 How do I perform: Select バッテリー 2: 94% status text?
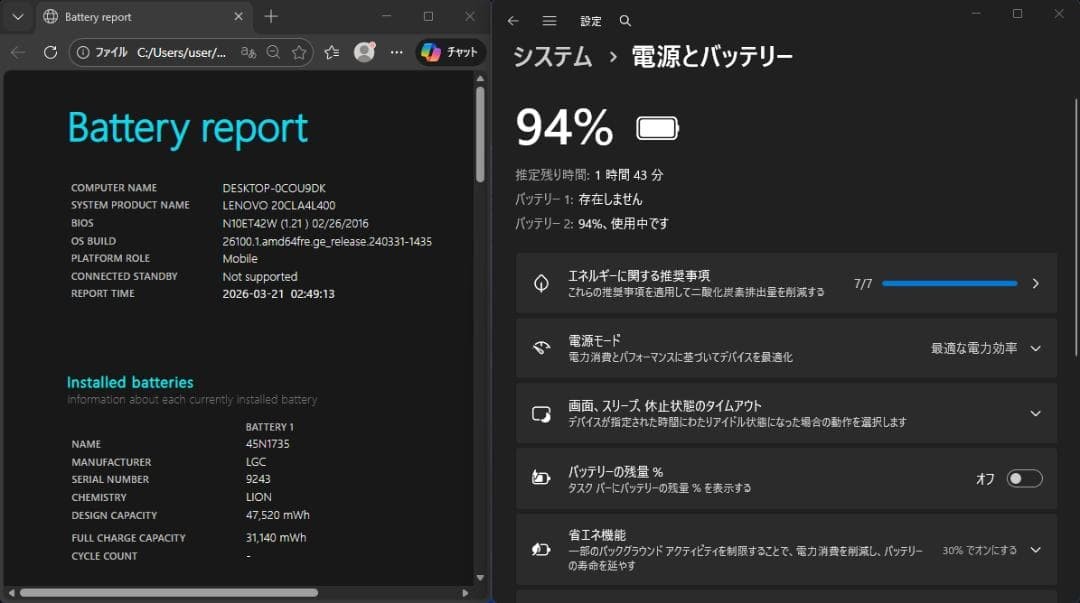(592, 224)
